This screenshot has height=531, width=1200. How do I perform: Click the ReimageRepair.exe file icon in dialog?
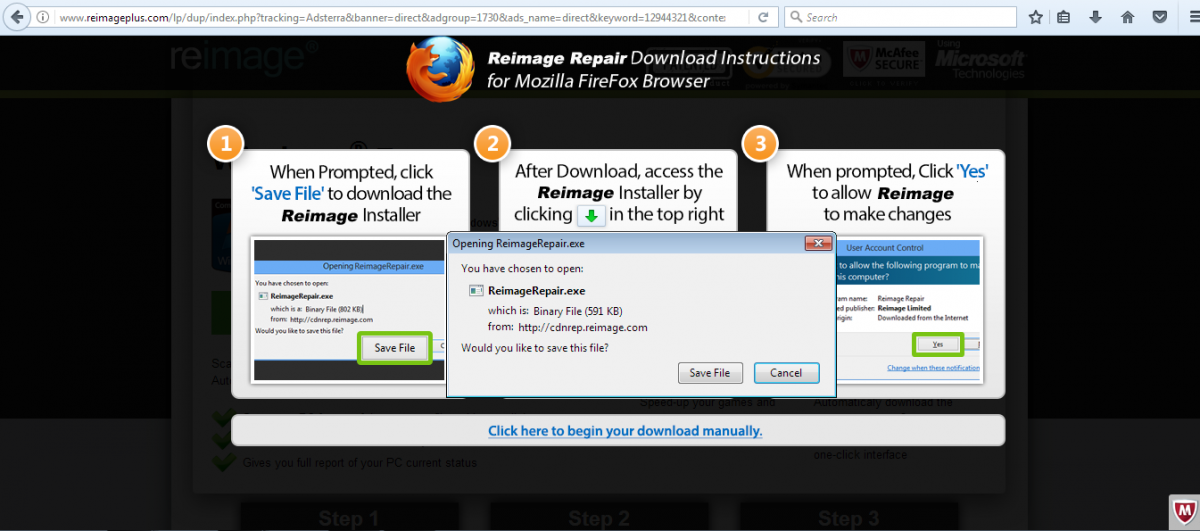475,291
